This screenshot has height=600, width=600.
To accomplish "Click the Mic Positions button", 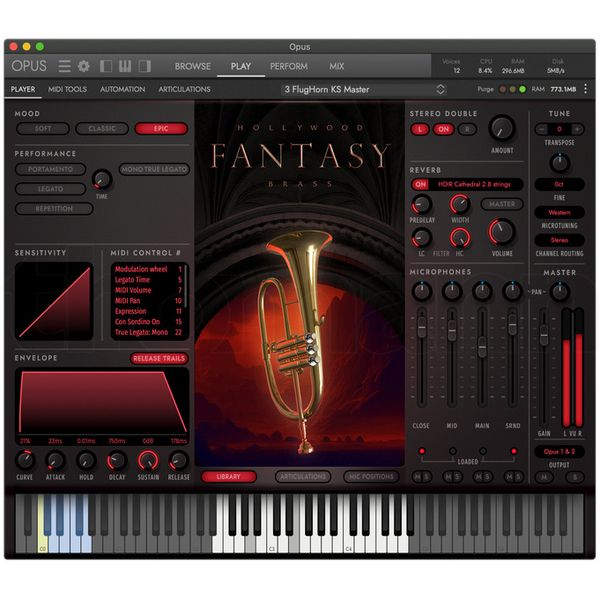I will [371, 477].
